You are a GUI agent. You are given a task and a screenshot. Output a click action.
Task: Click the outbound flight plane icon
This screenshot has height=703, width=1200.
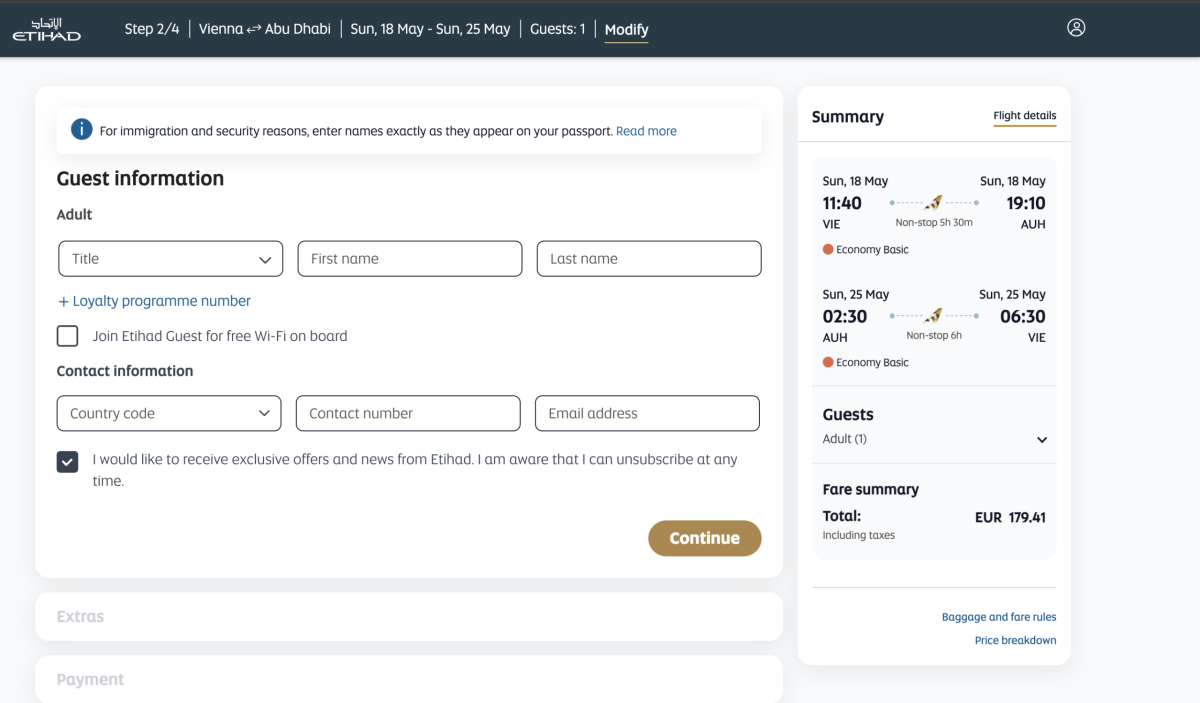point(934,203)
